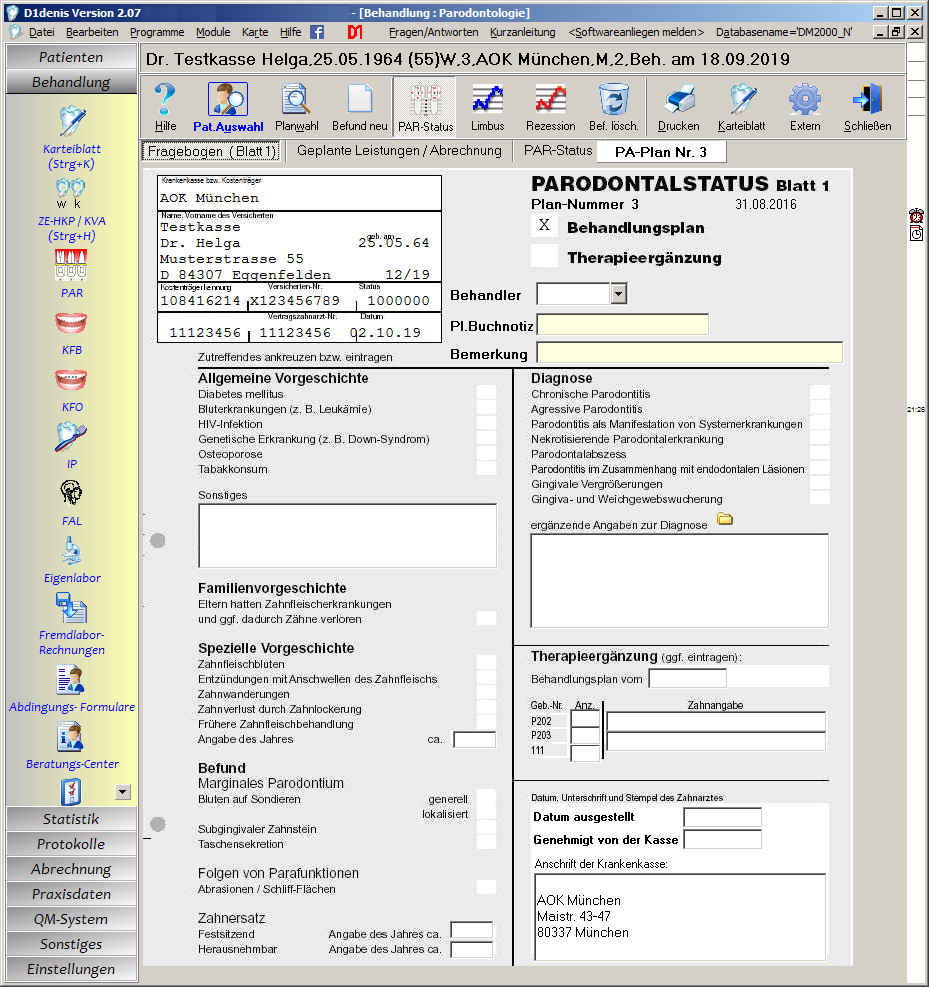
Task: Open Pat.Auswahl patient selection
Action: point(228,107)
